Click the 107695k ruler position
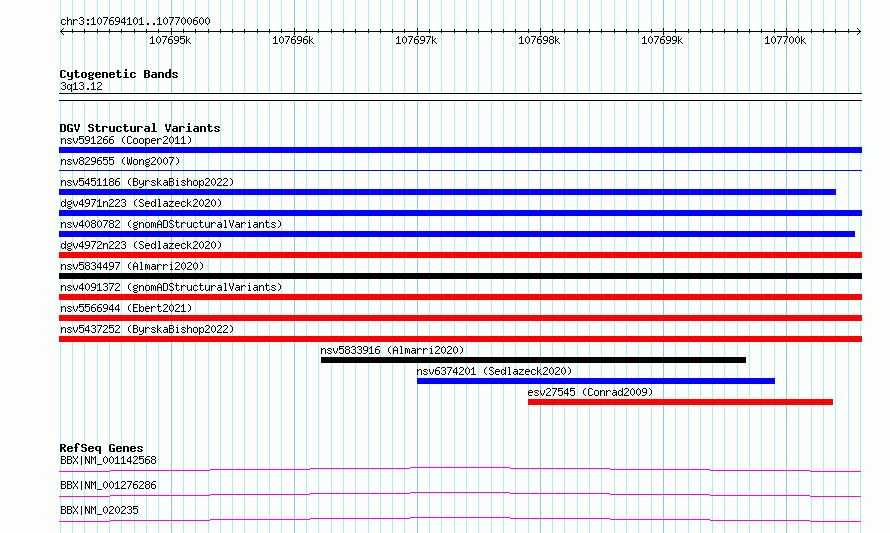 point(170,40)
